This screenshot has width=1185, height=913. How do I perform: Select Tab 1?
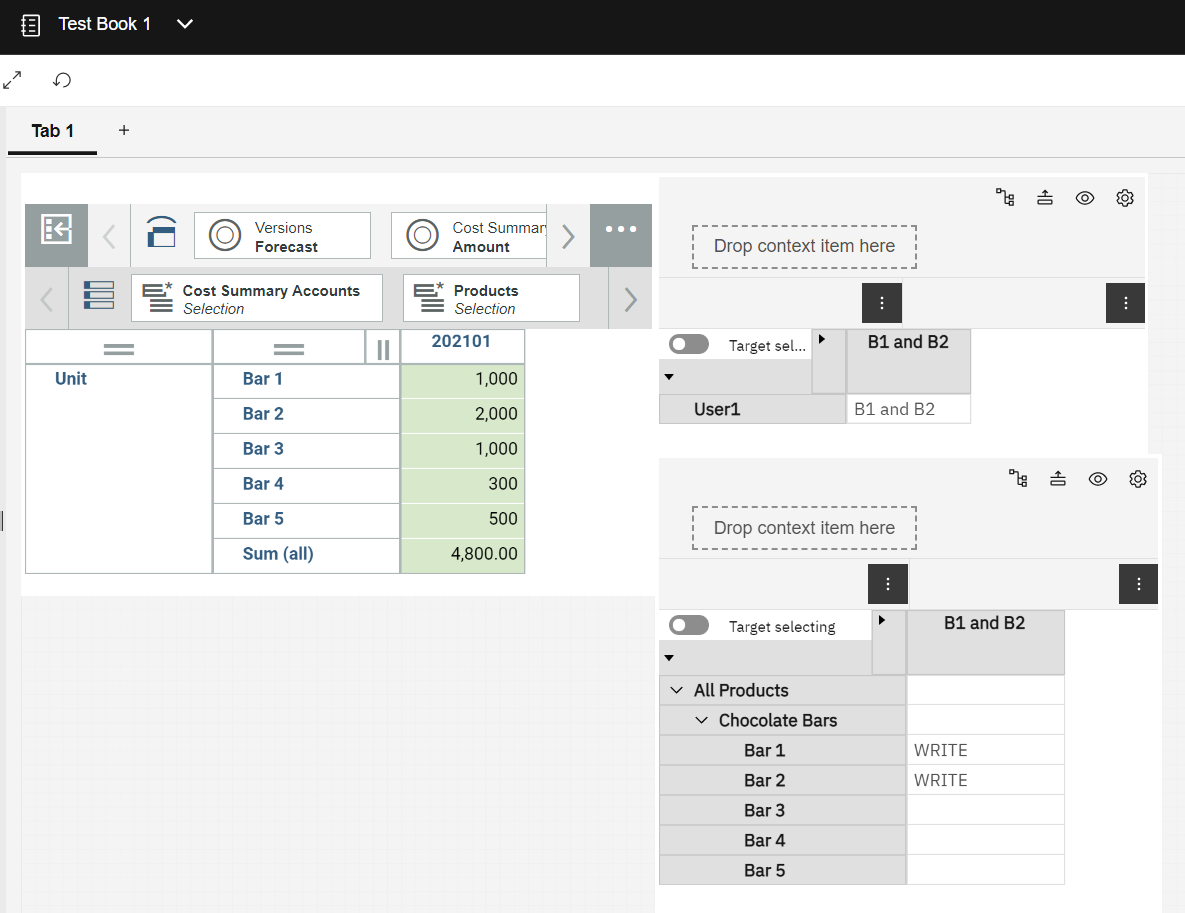(53, 131)
